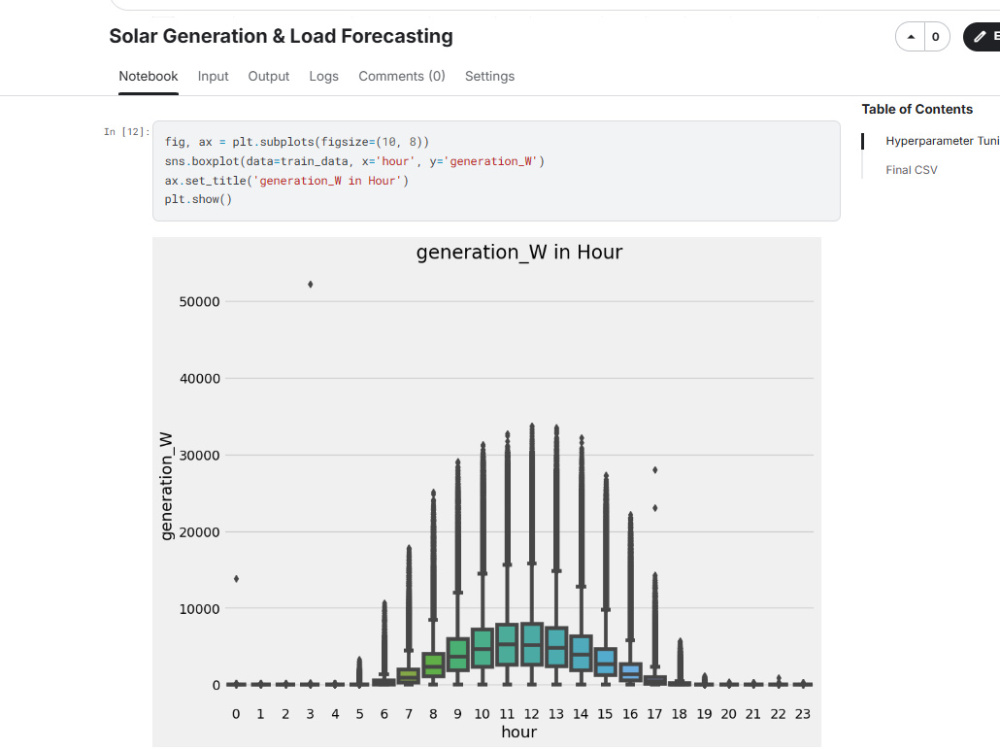Open the Logs tab
The height and width of the screenshot is (750, 1000).
click(323, 77)
